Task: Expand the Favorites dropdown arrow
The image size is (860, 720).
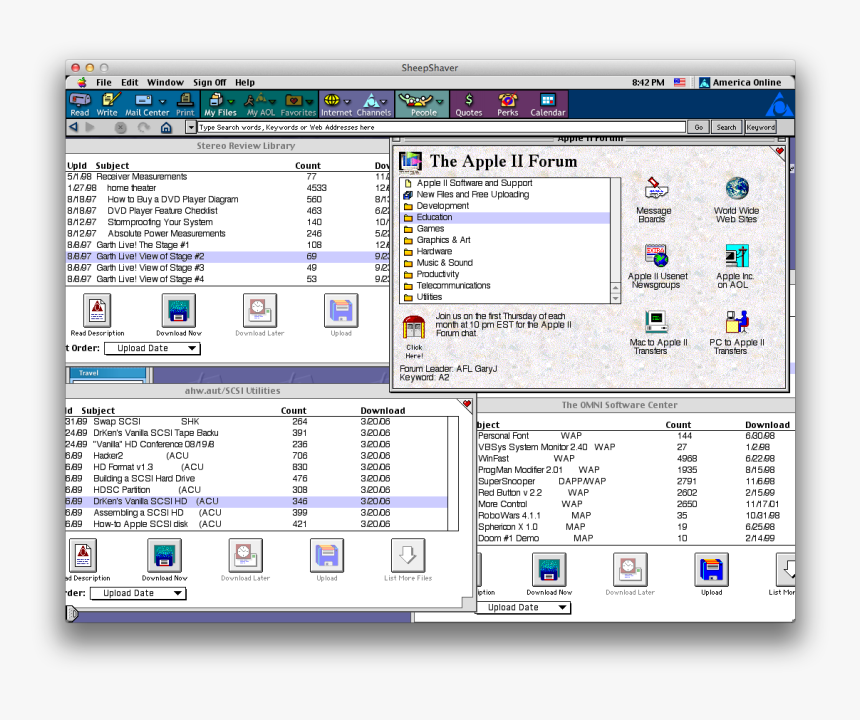Action: [309, 101]
